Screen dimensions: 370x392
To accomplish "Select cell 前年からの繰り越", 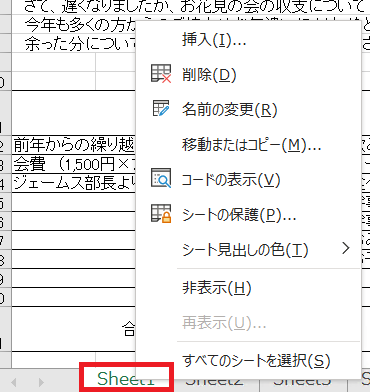I will pos(74,145).
